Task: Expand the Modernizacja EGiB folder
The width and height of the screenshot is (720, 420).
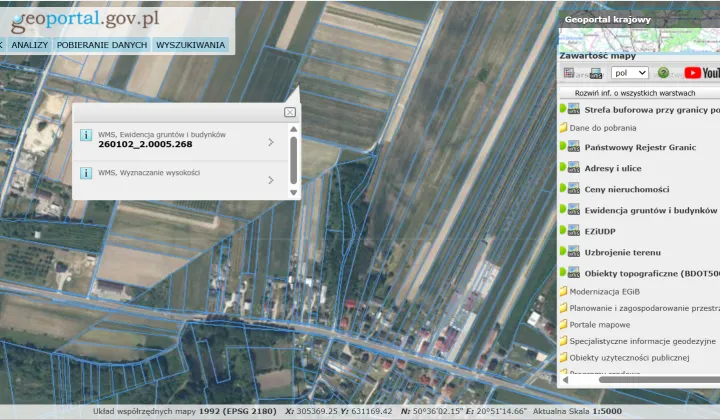Action: pyautogui.click(x=605, y=291)
